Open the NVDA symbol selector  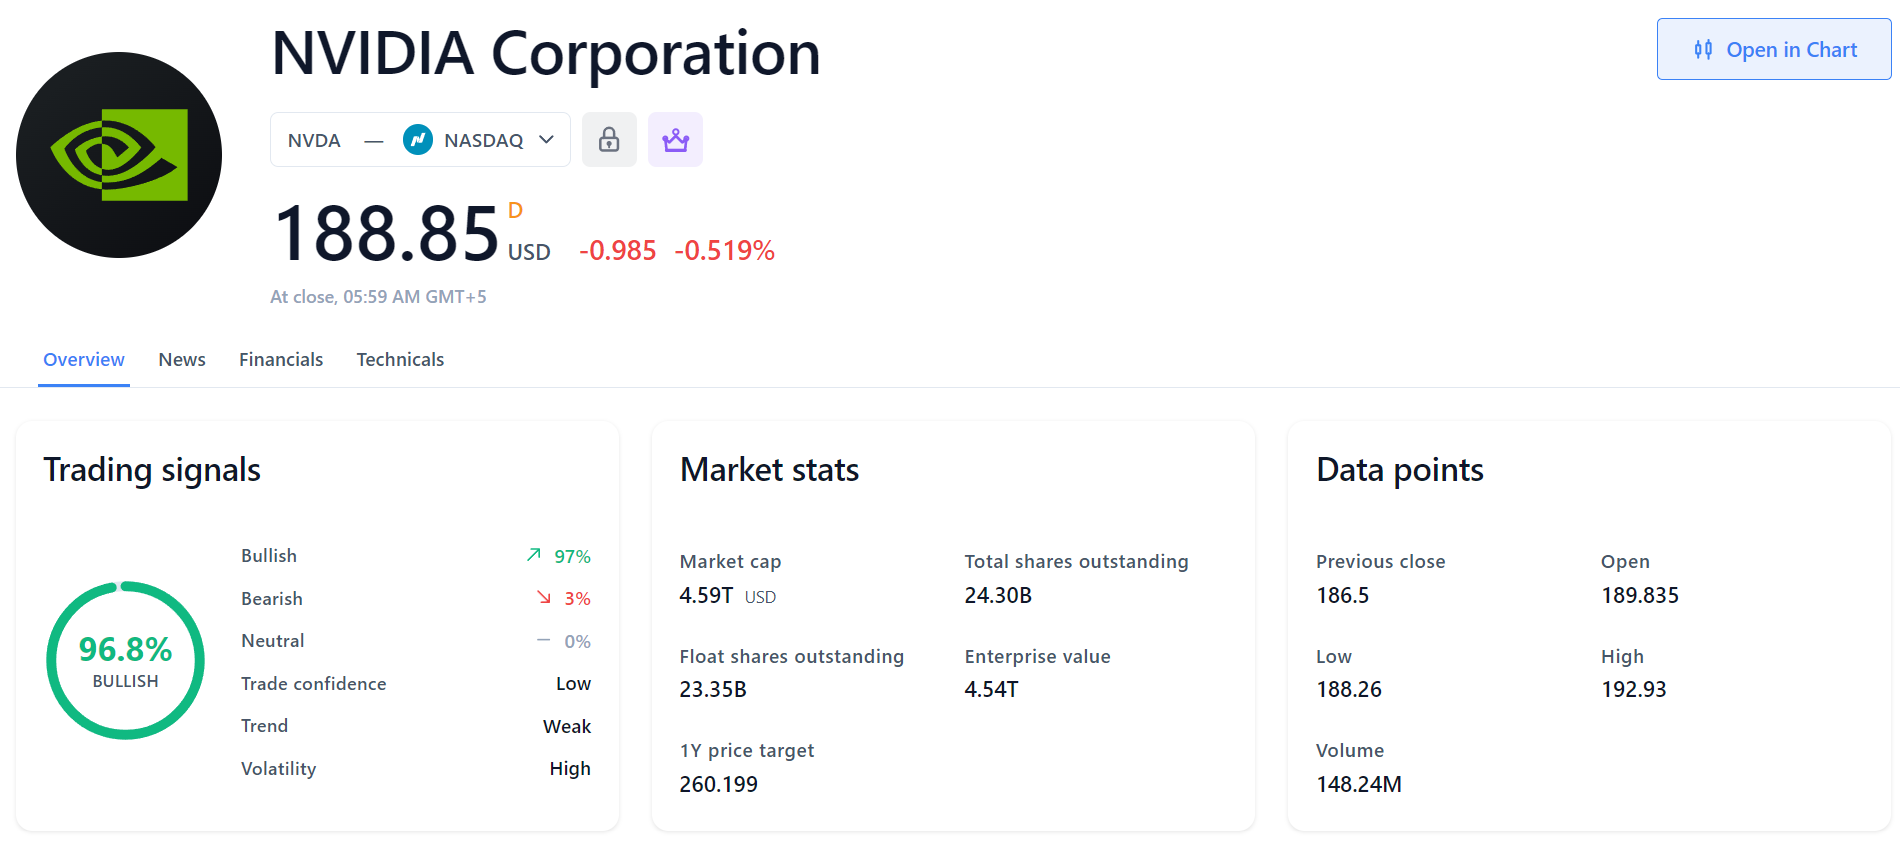tap(314, 140)
